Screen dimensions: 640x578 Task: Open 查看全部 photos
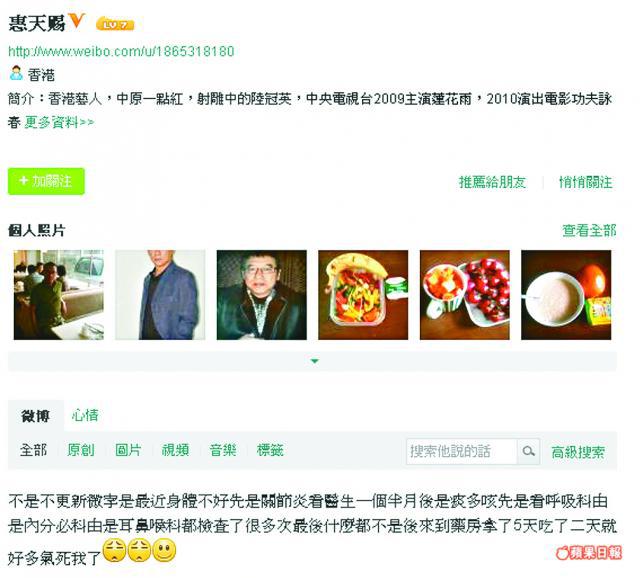[589, 231]
